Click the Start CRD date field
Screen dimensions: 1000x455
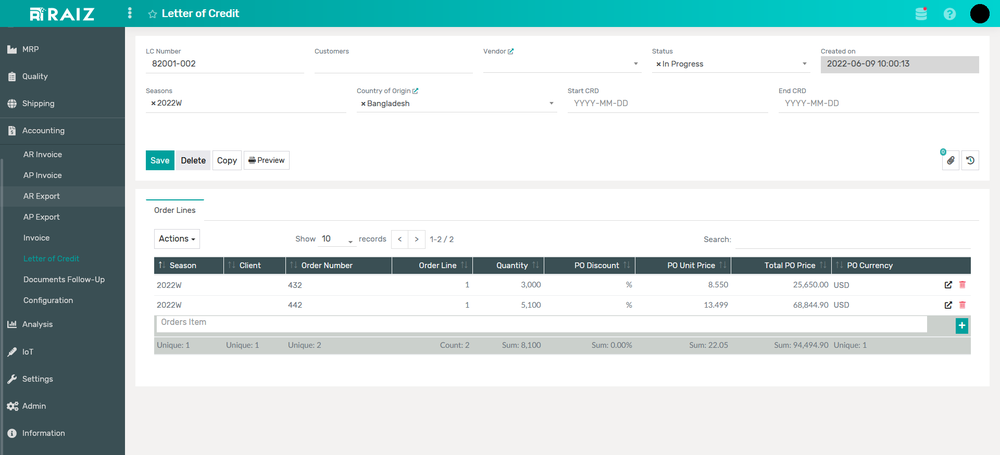[x=668, y=103]
